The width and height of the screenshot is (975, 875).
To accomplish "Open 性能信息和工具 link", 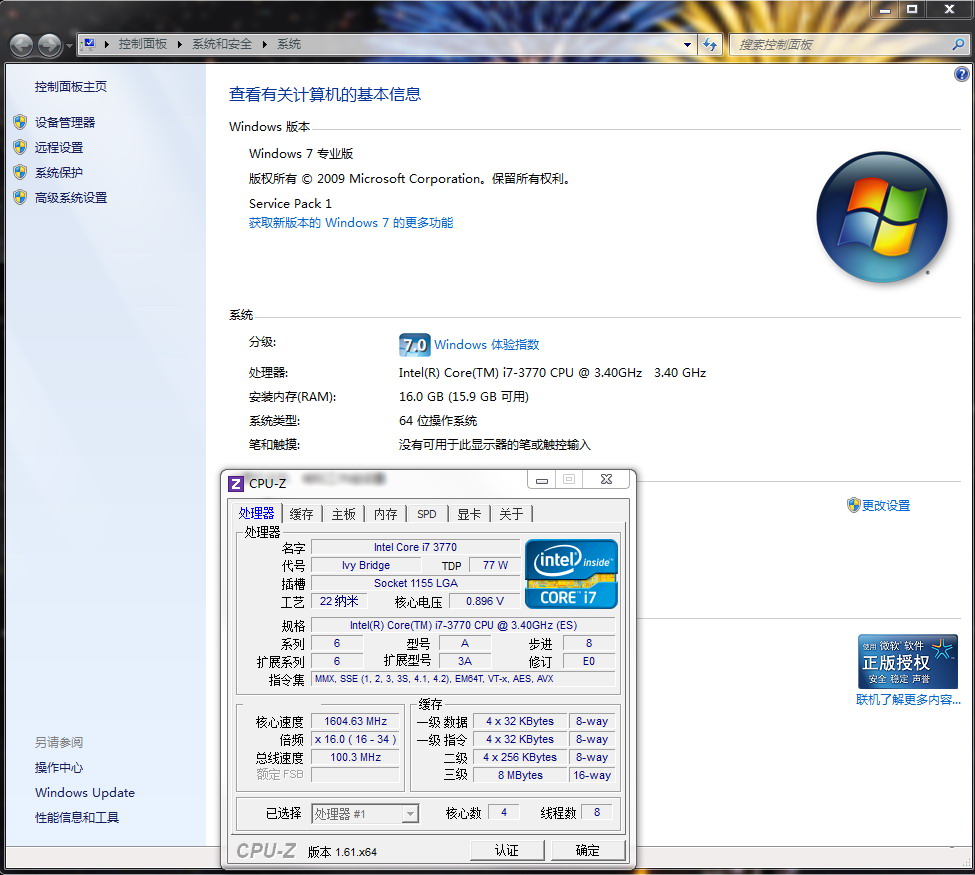I will 76,817.
